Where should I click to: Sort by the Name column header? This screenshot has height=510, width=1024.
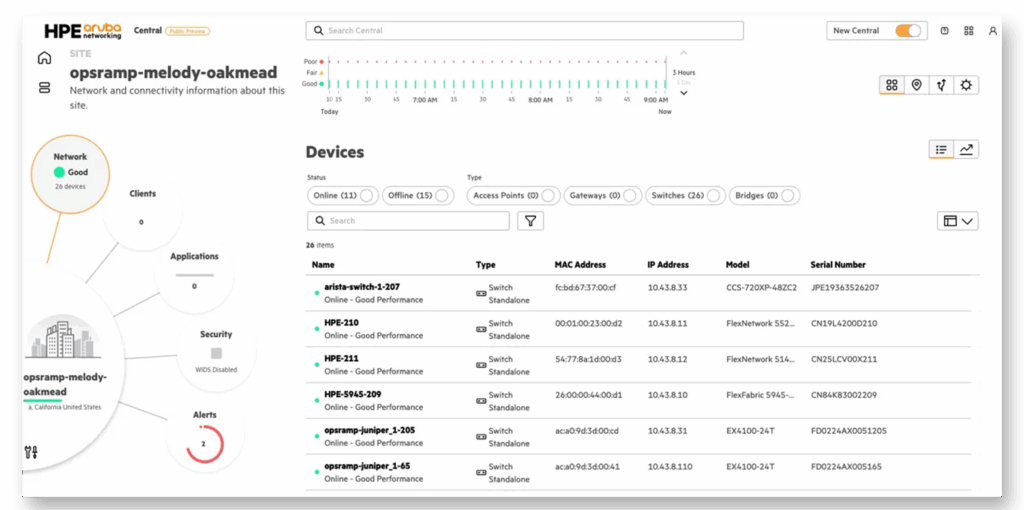pyautogui.click(x=323, y=265)
